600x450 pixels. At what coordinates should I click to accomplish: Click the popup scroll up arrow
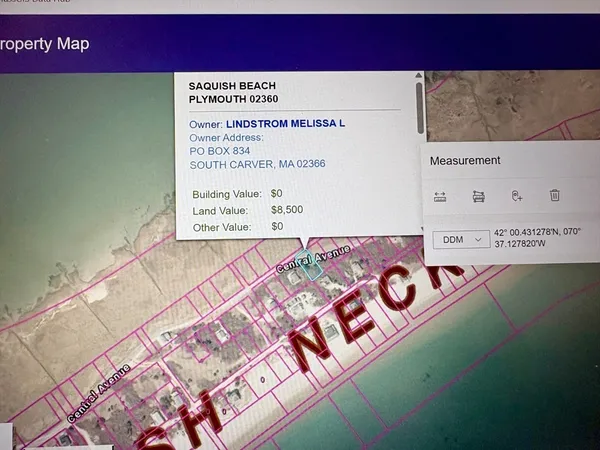point(419,76)
